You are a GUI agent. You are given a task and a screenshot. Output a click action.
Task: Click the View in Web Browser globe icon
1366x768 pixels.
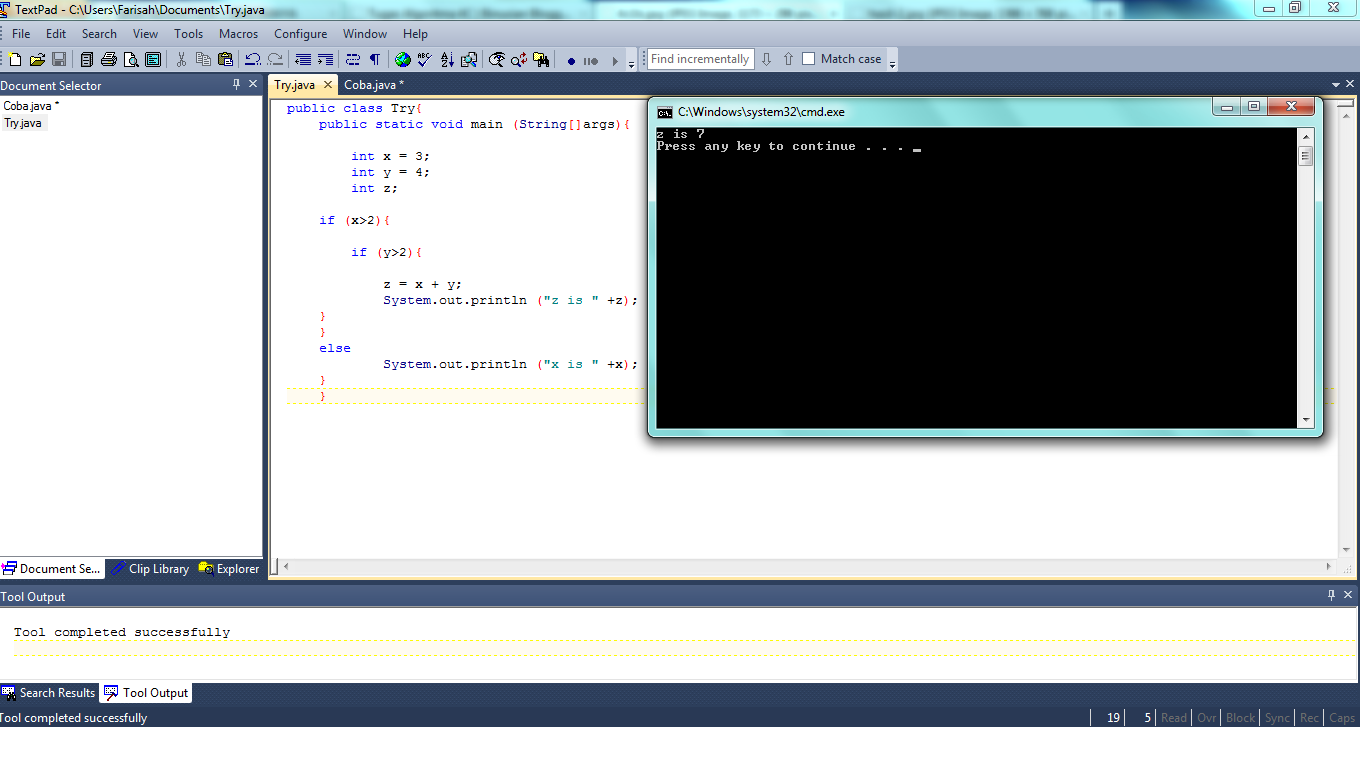(x=403, y=59)
